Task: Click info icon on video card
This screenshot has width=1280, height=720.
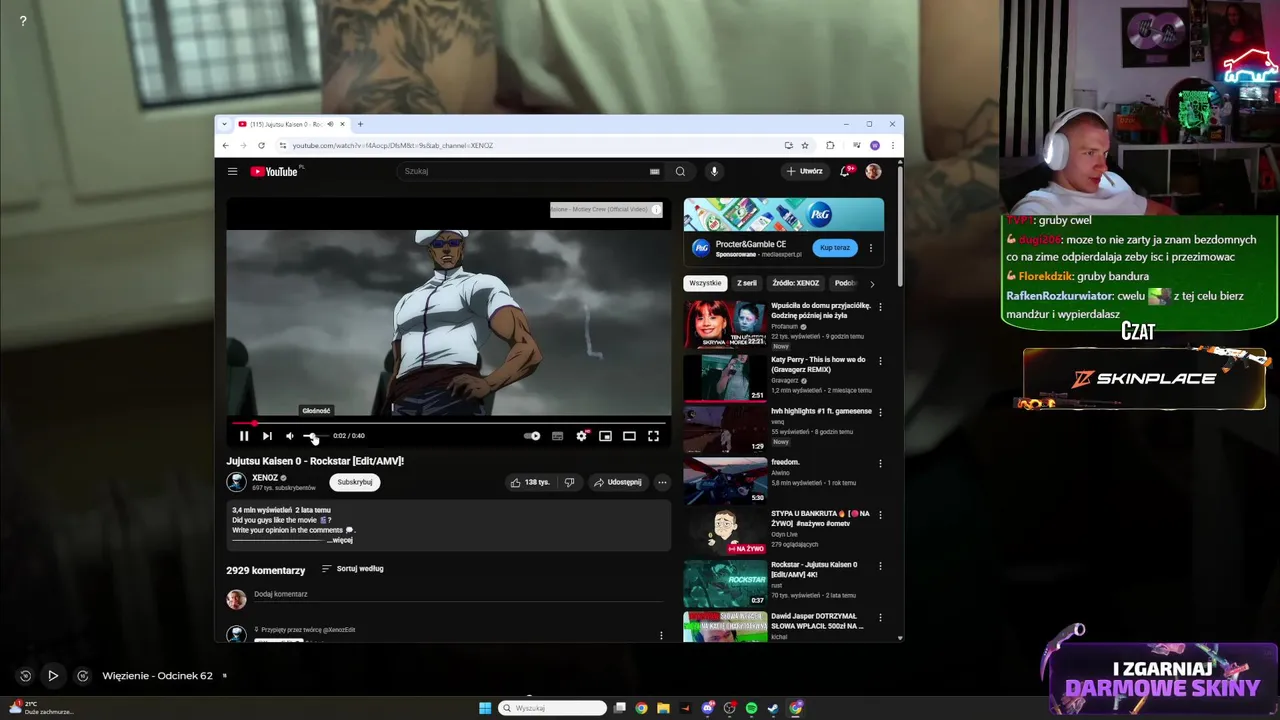Action: (656, 209)
